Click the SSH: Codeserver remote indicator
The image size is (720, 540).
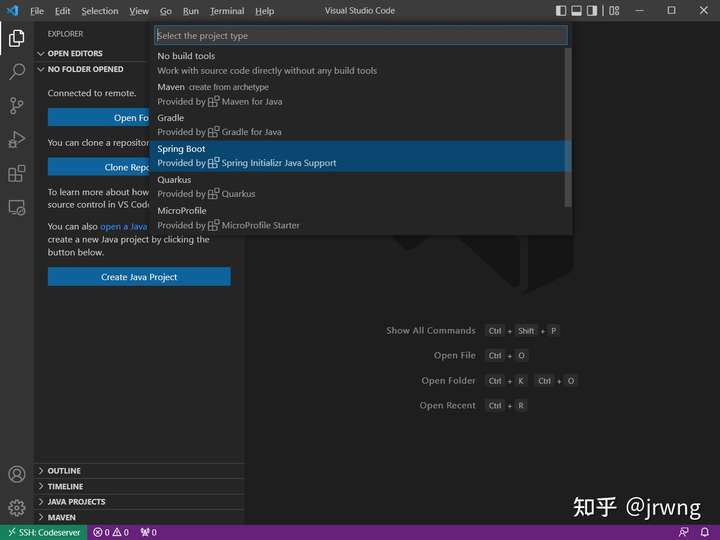44,532
